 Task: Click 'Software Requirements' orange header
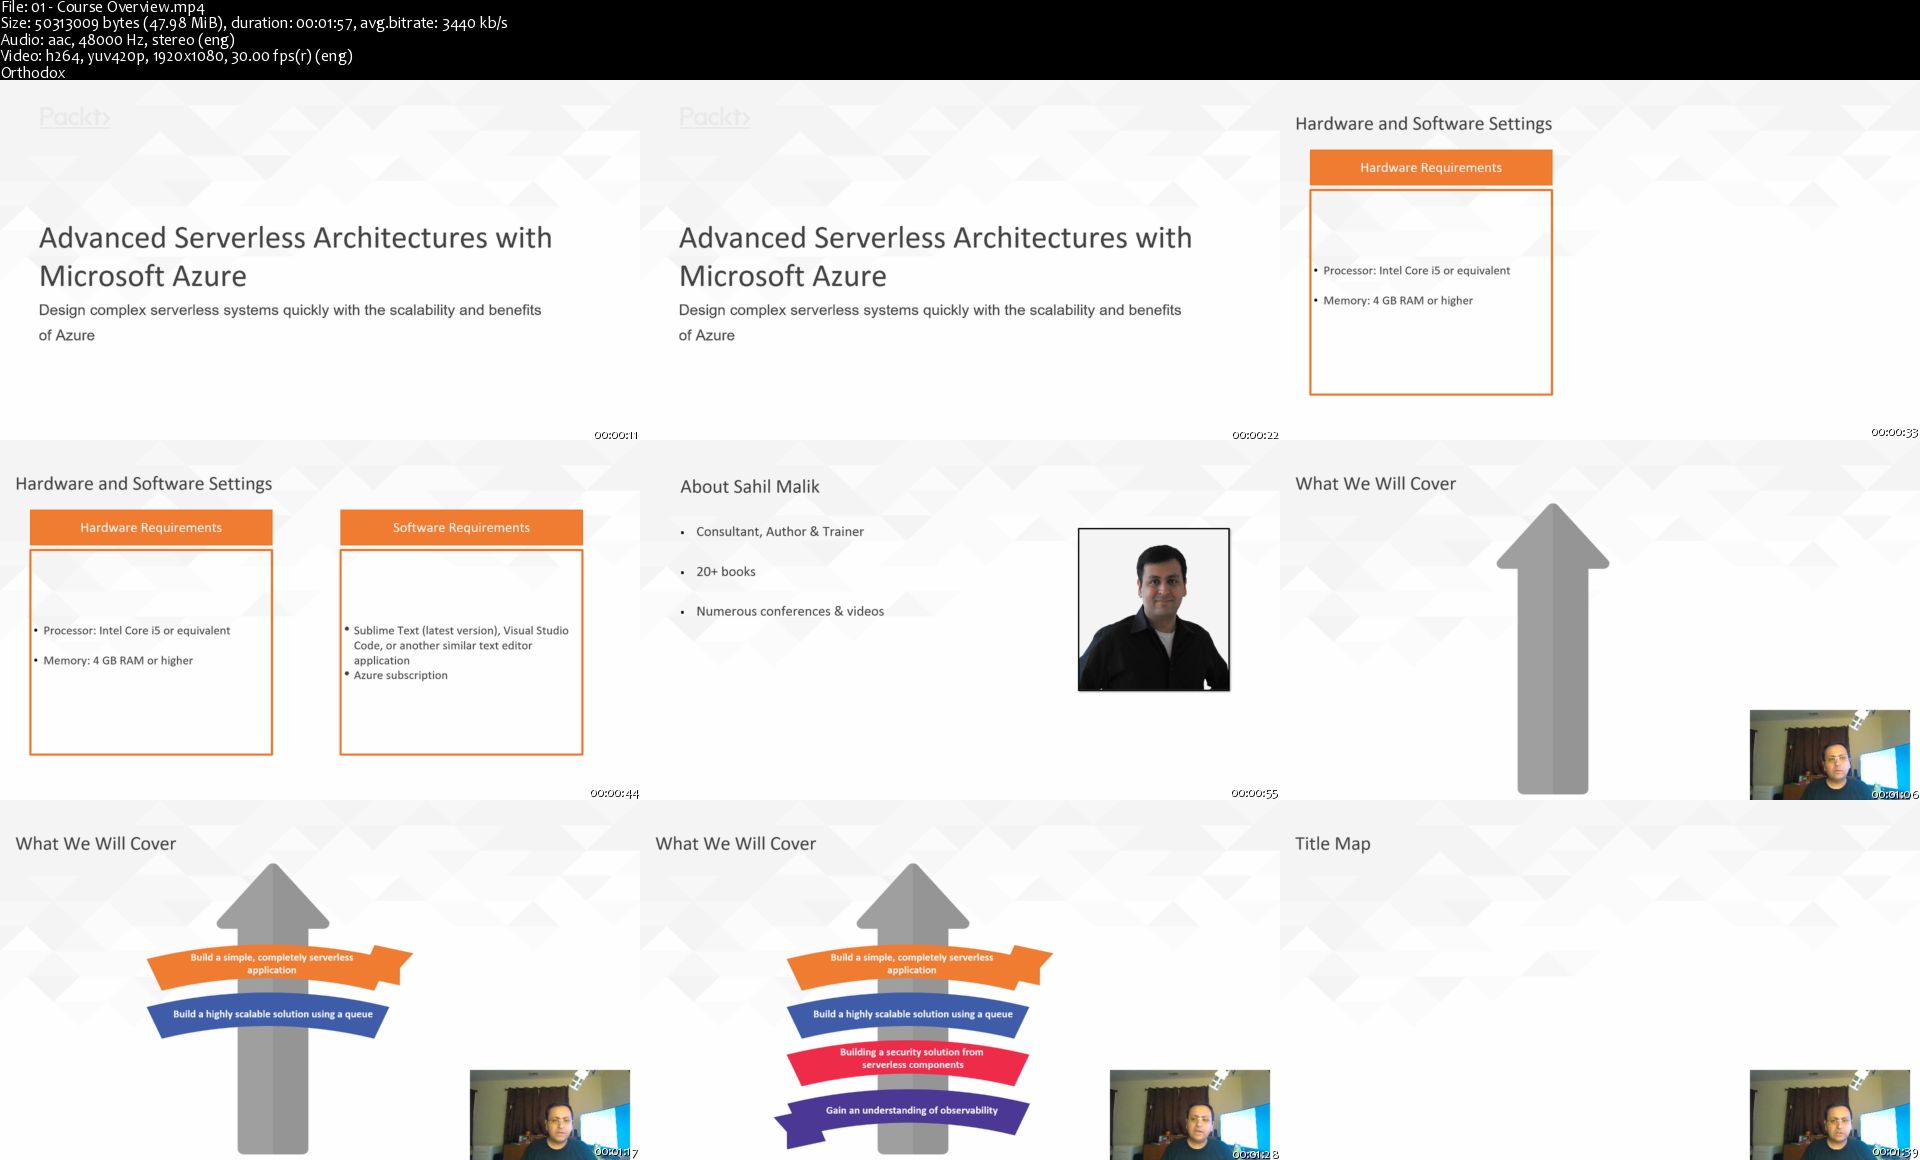point(461,527)
